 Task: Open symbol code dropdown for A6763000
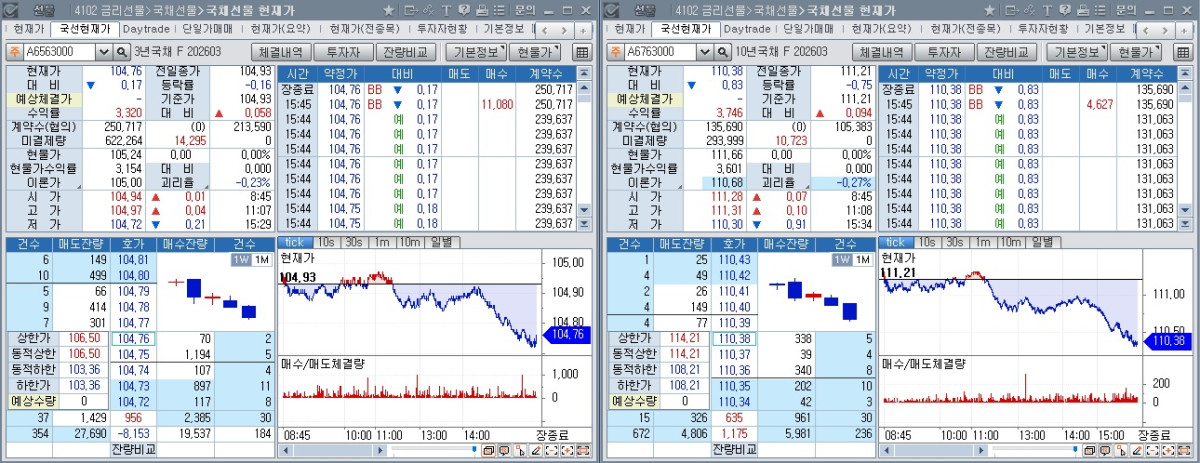pyautogui.click(x=703, y=51)
